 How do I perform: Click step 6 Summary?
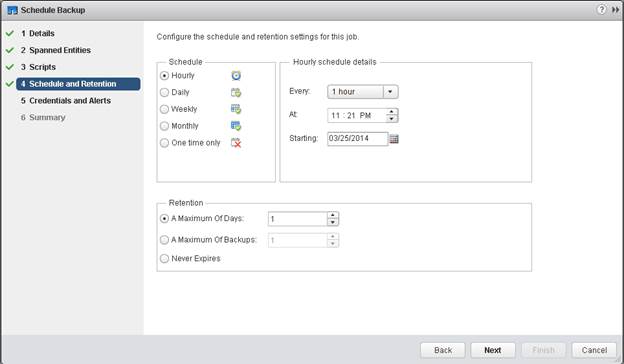coord(43,117)
